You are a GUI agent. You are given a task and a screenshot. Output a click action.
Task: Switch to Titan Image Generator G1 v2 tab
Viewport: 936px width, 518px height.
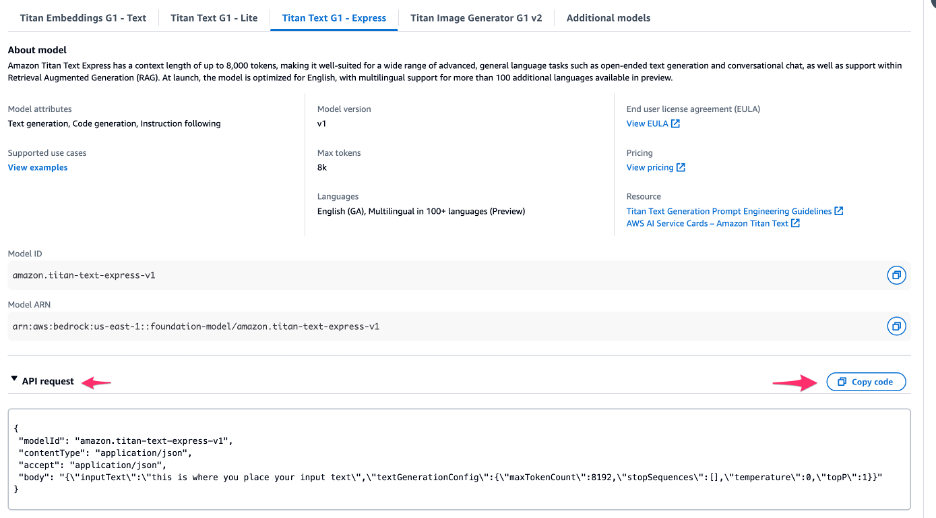476,18
